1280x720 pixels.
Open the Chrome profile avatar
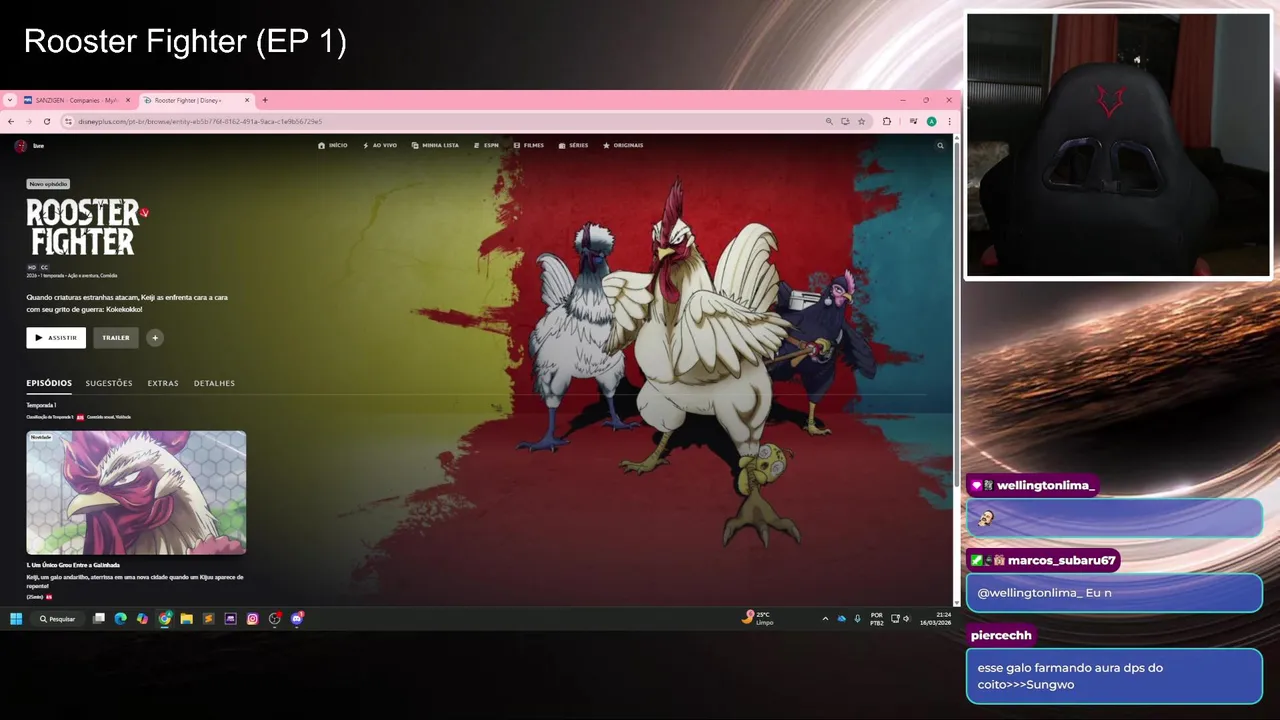click(x=931, y=121)
